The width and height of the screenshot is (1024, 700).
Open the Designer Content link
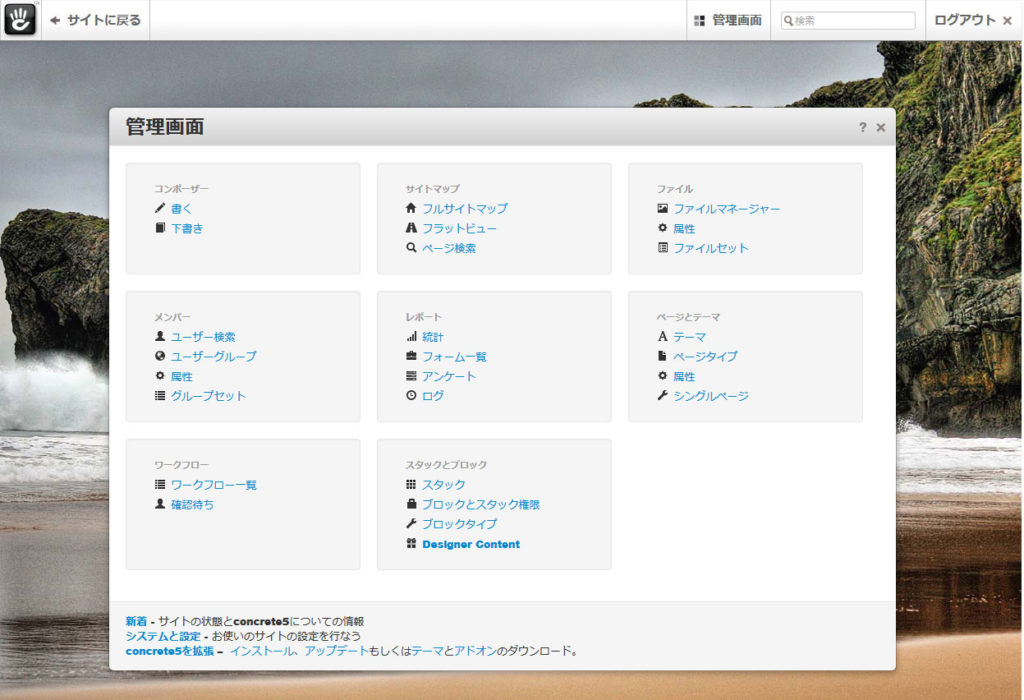coord(470,545)
